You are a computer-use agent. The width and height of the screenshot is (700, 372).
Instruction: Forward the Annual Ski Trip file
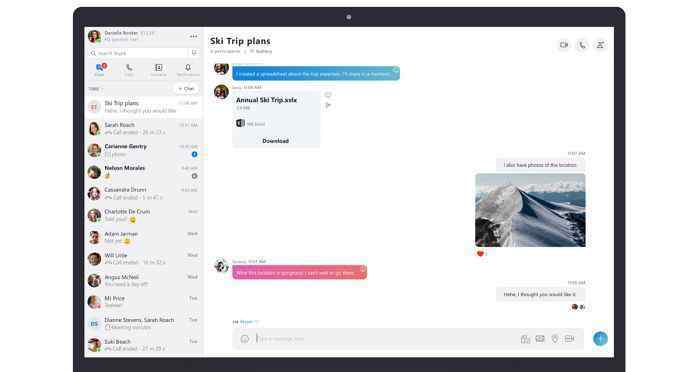click(328, 105)
